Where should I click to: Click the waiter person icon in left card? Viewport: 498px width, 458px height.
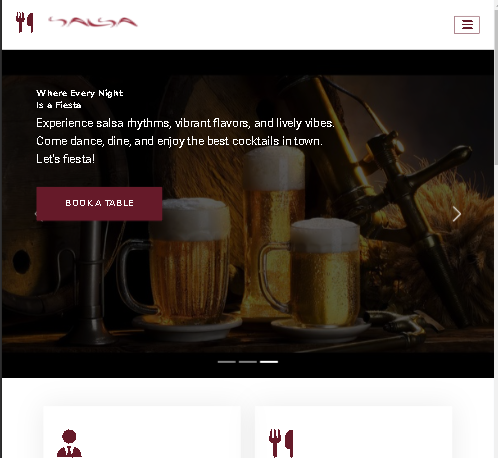(x=69, y=443)
